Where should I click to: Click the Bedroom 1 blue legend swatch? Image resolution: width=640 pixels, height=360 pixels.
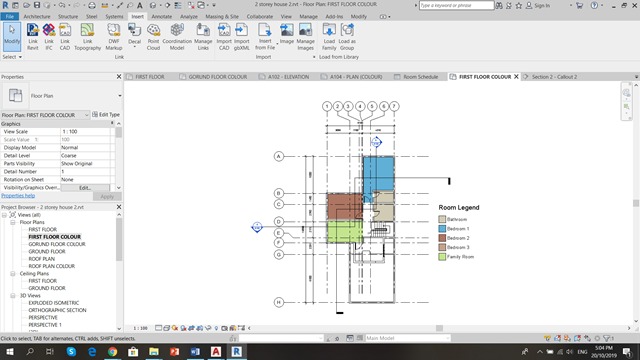click(x=442, y=229)
